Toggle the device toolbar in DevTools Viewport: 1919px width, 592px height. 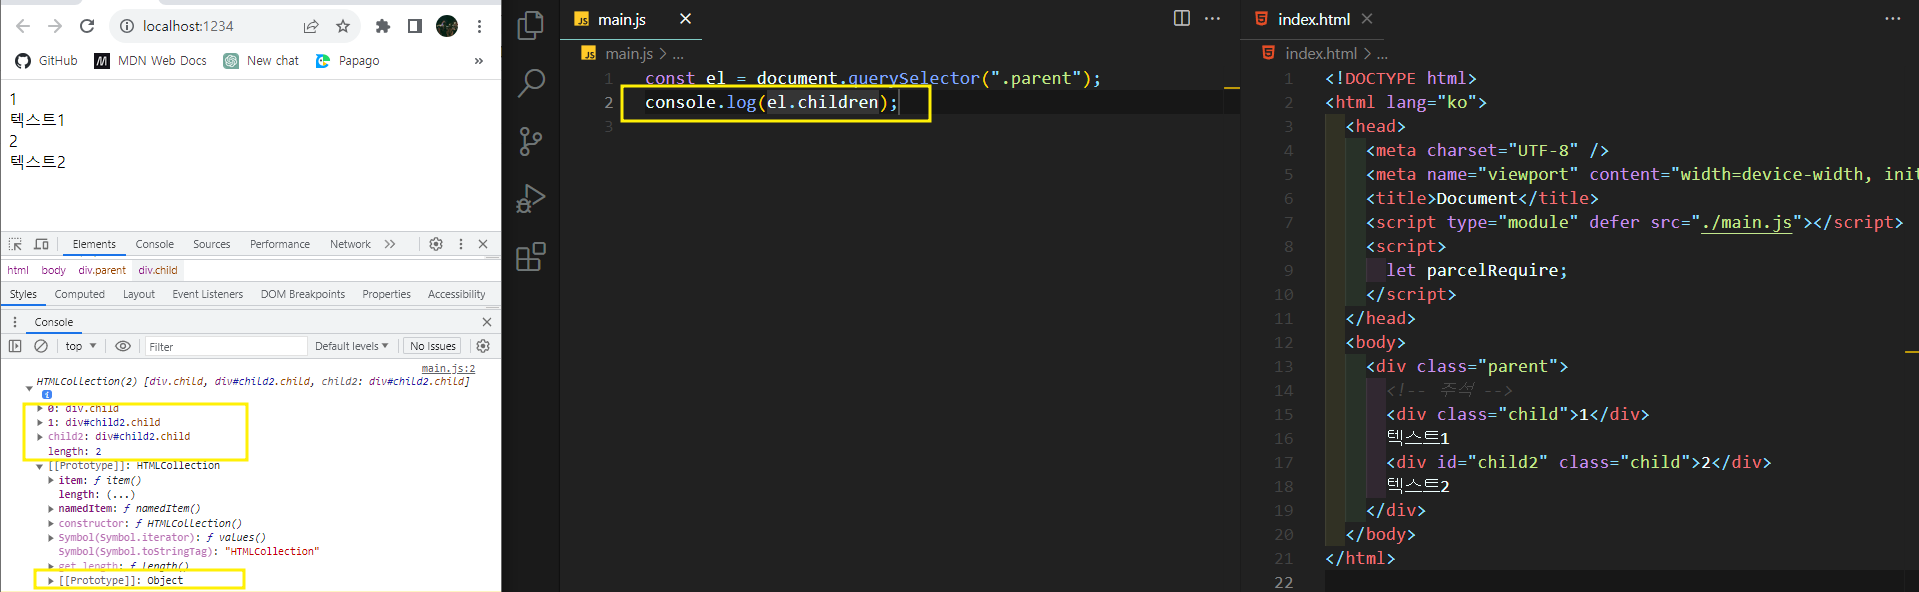[41, 244]
